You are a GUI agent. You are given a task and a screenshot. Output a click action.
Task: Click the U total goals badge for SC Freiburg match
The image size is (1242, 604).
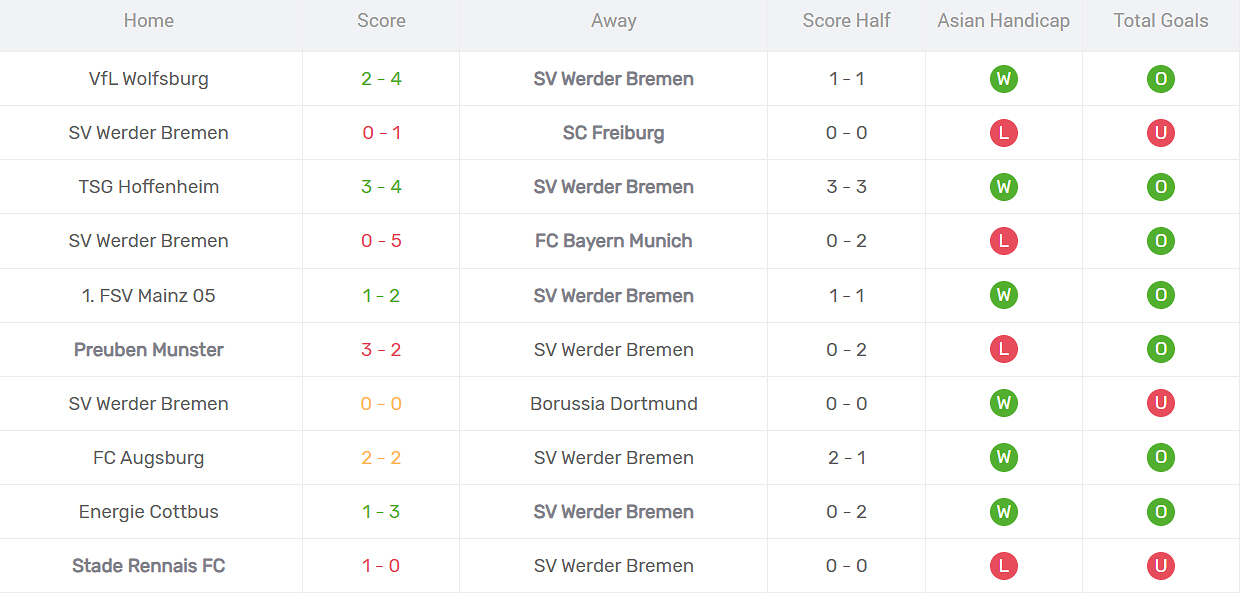tap(1160, 133)
